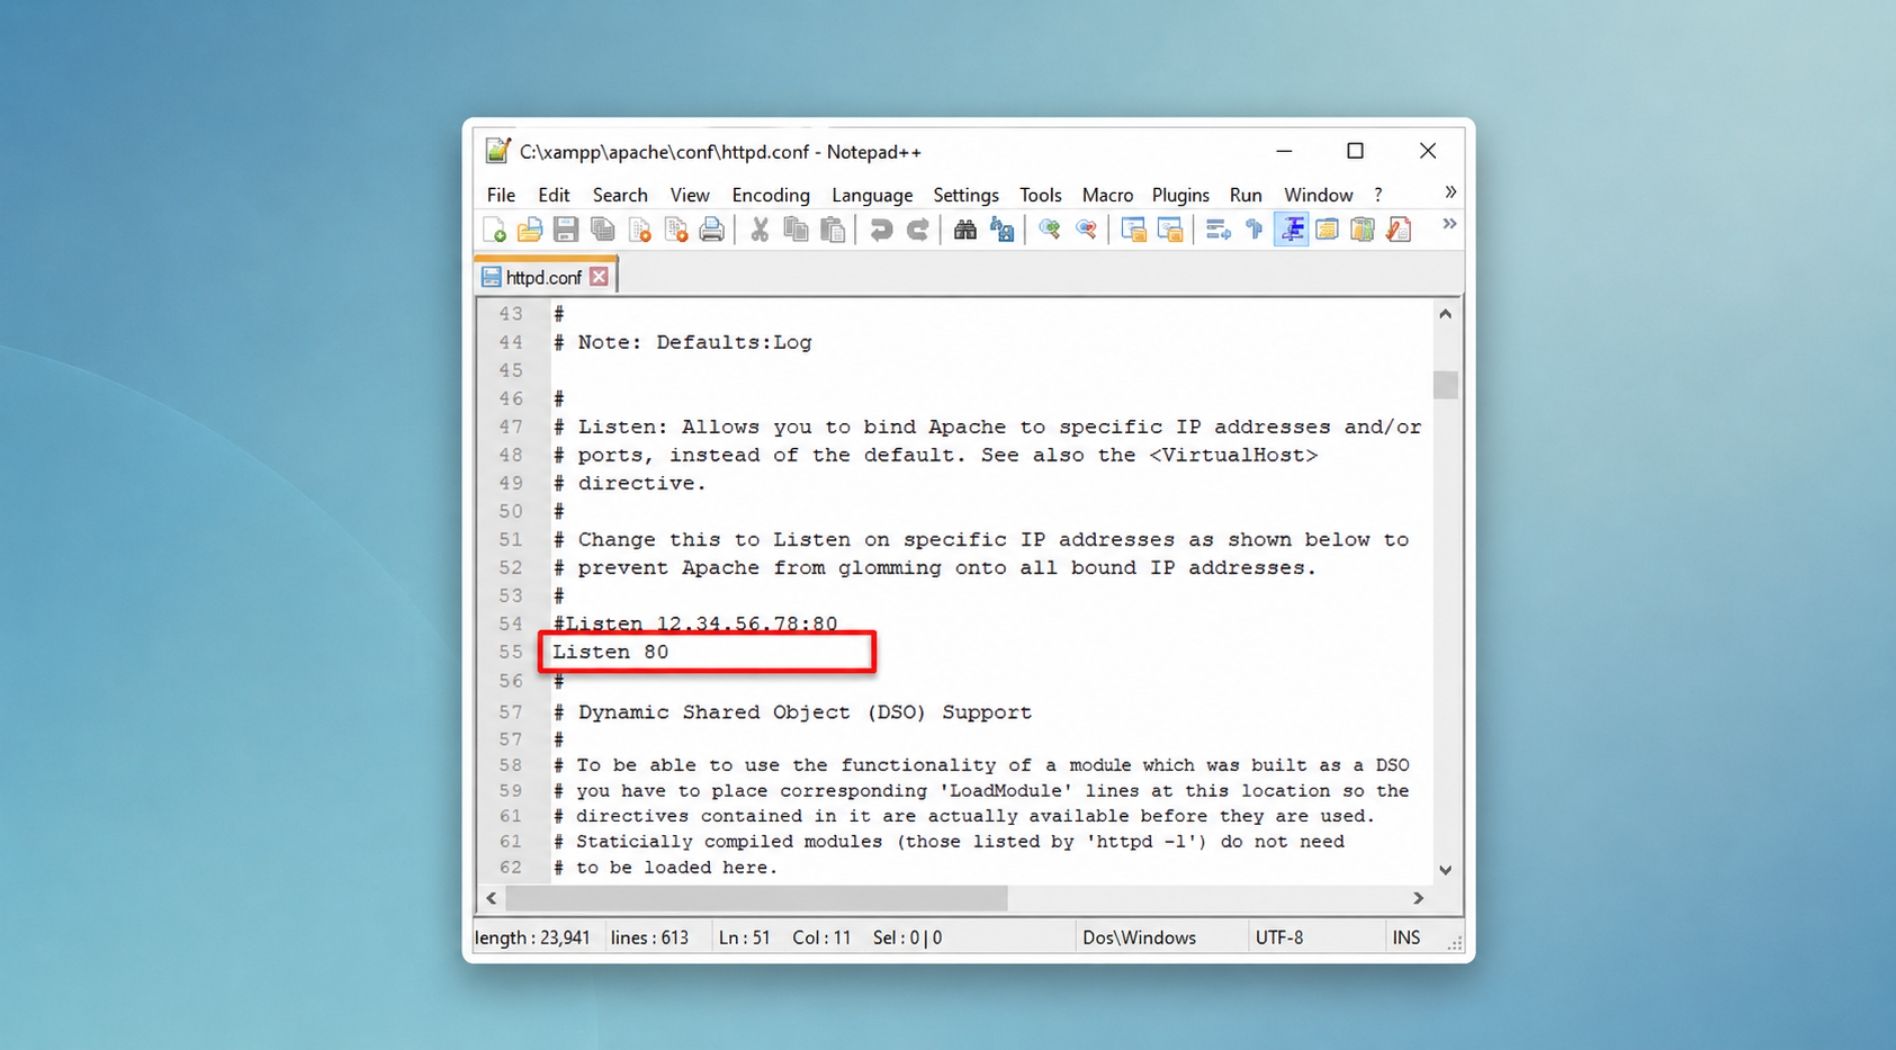Click the 'Listen 80' line of text
The height and width of the screenshot is (1050, 1896).
(610, 652)
